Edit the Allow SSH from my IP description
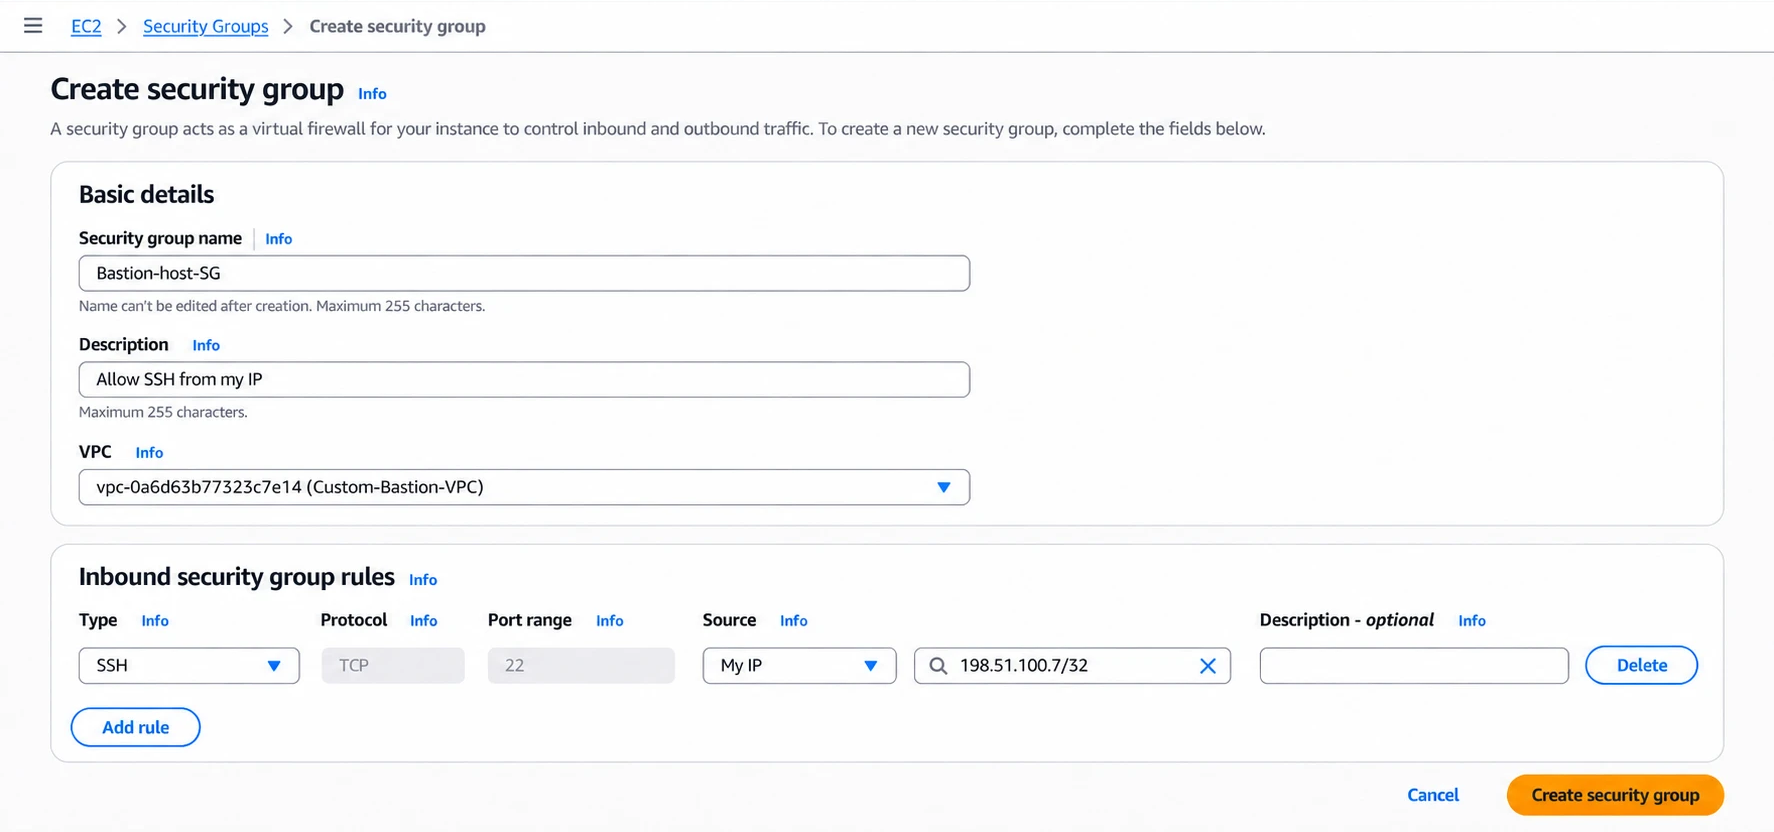Image resolution: width=1774 pixels, height=832 pixels. click(524, 379)
